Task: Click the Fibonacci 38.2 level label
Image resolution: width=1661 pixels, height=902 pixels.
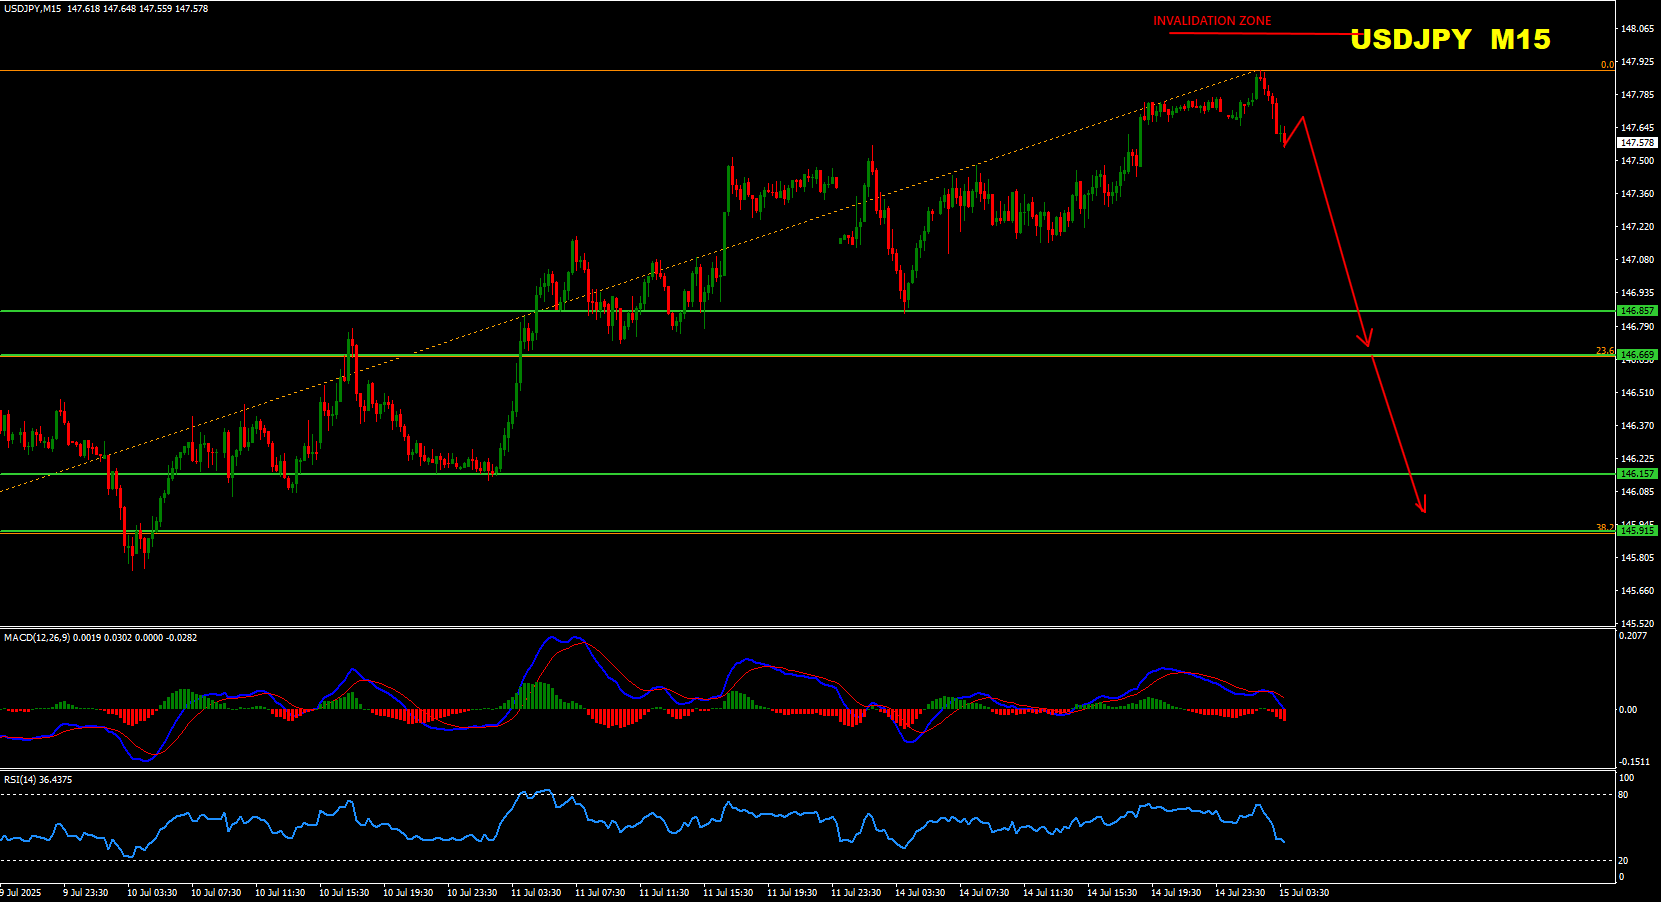Action: pyautogui.click(x=1604, y=527)
